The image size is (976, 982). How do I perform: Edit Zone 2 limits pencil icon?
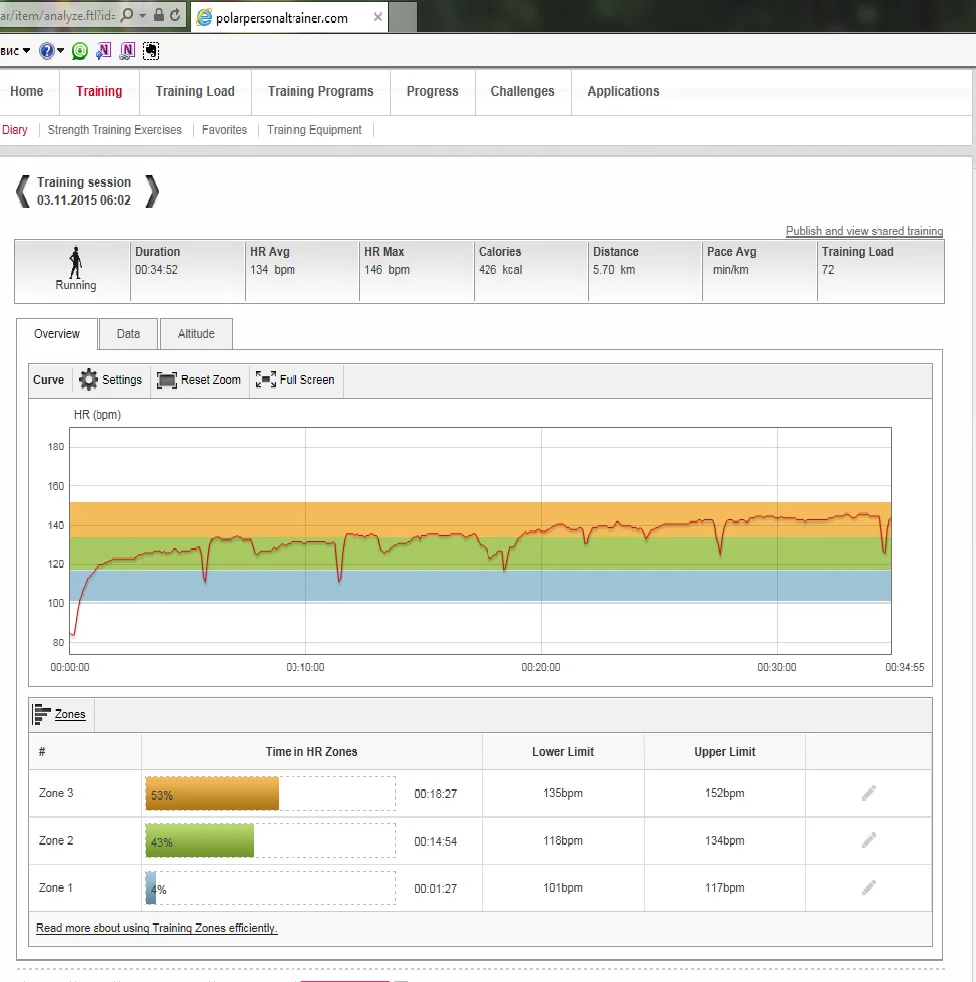coord(868,841)
